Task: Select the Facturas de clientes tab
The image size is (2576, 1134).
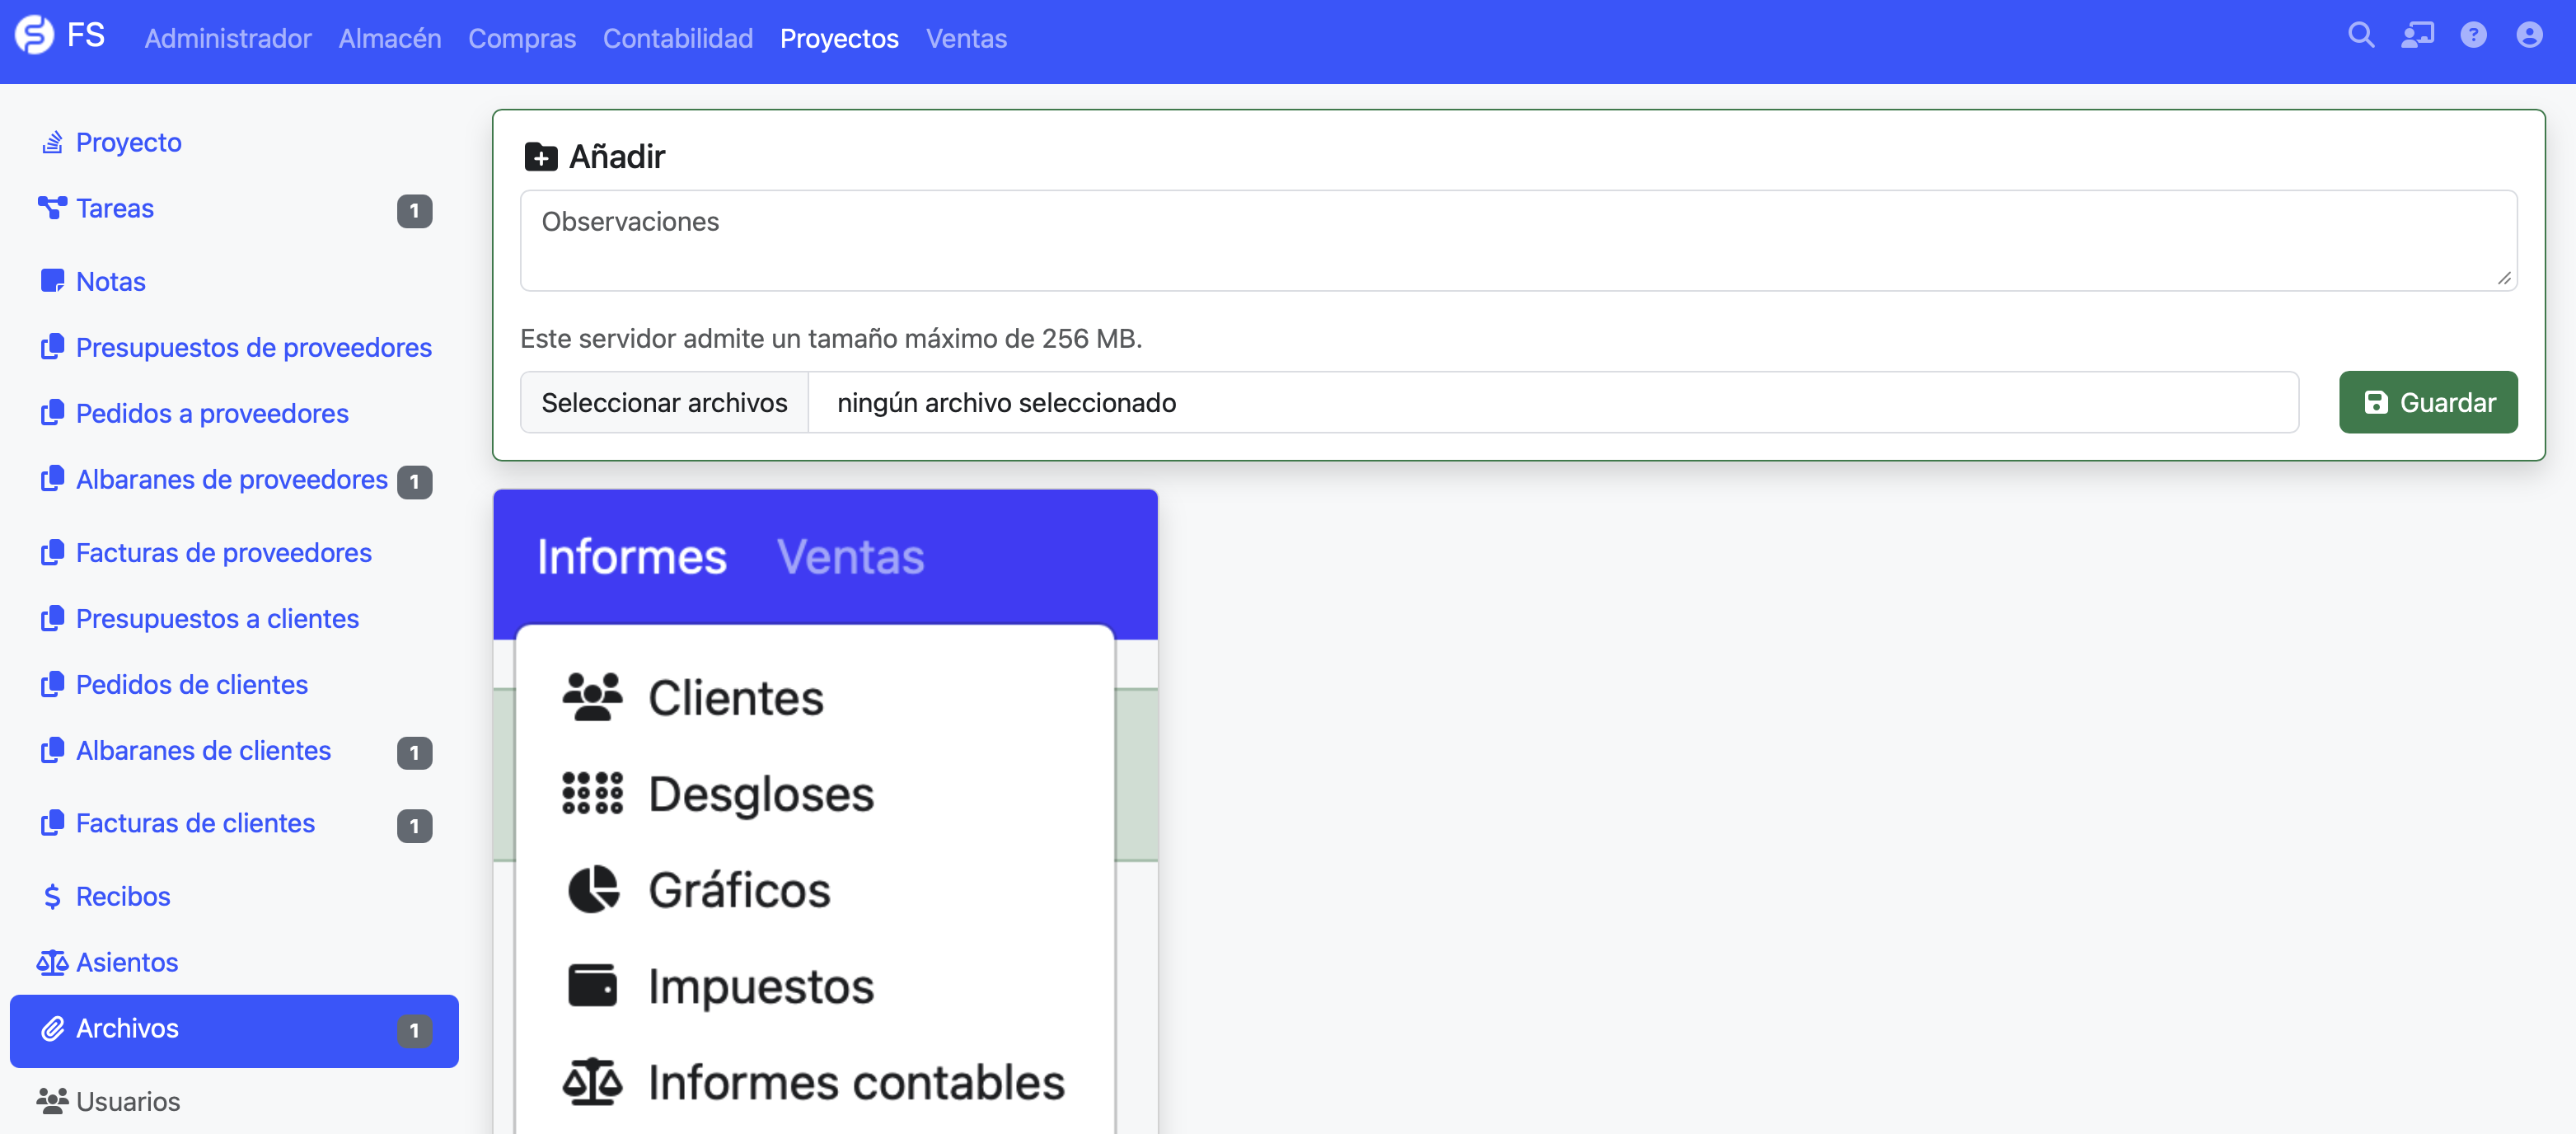Action: coord(195,823)
